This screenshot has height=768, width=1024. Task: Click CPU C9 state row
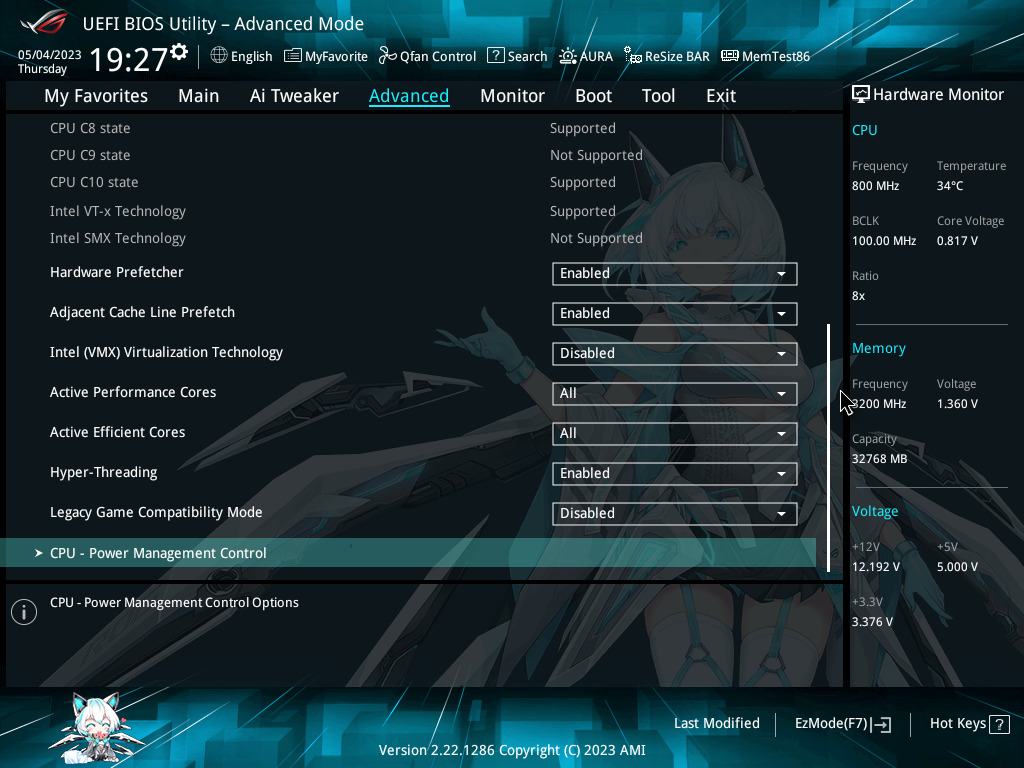point(346,155)
